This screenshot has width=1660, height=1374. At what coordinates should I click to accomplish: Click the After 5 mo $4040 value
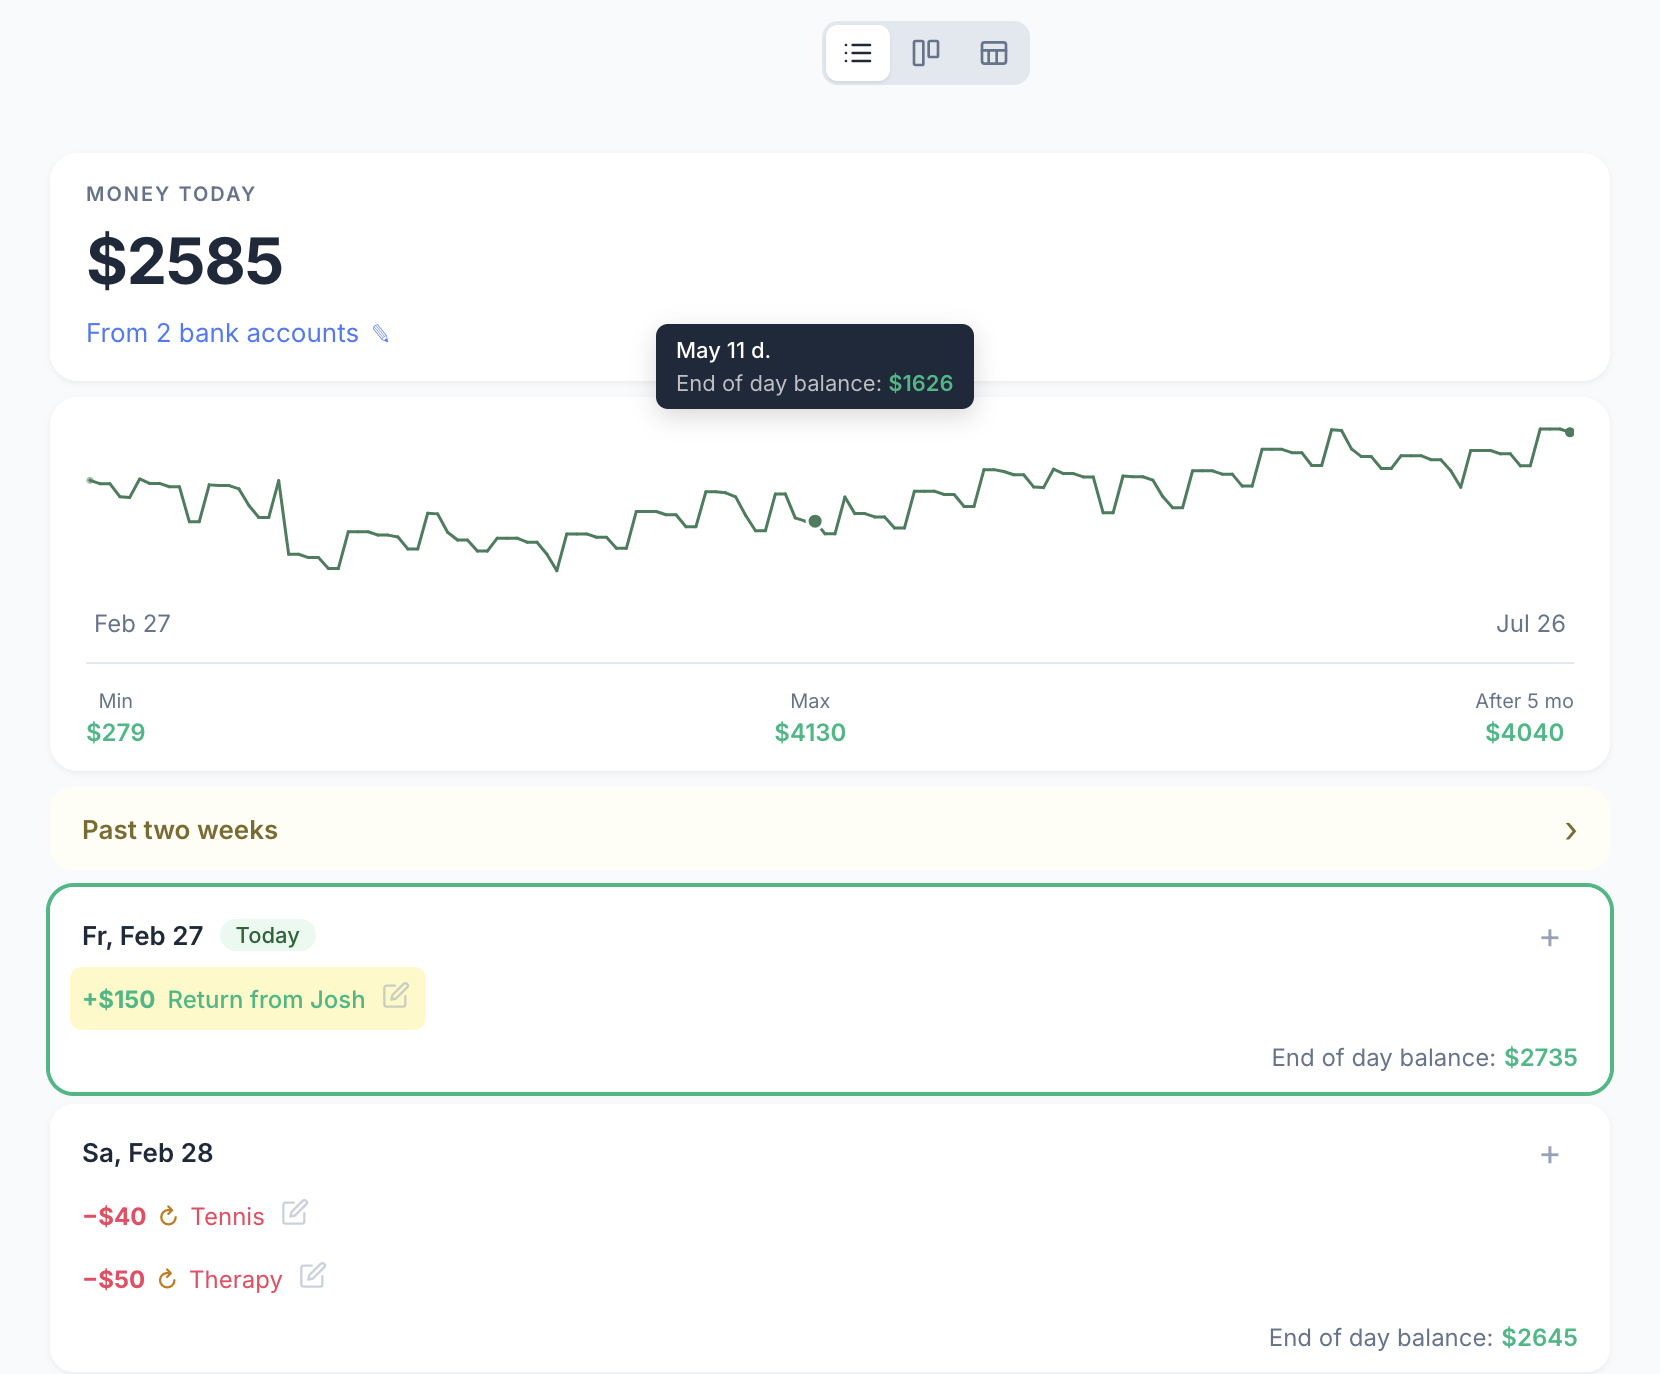pyautogui.click(x=1524, y=733)
